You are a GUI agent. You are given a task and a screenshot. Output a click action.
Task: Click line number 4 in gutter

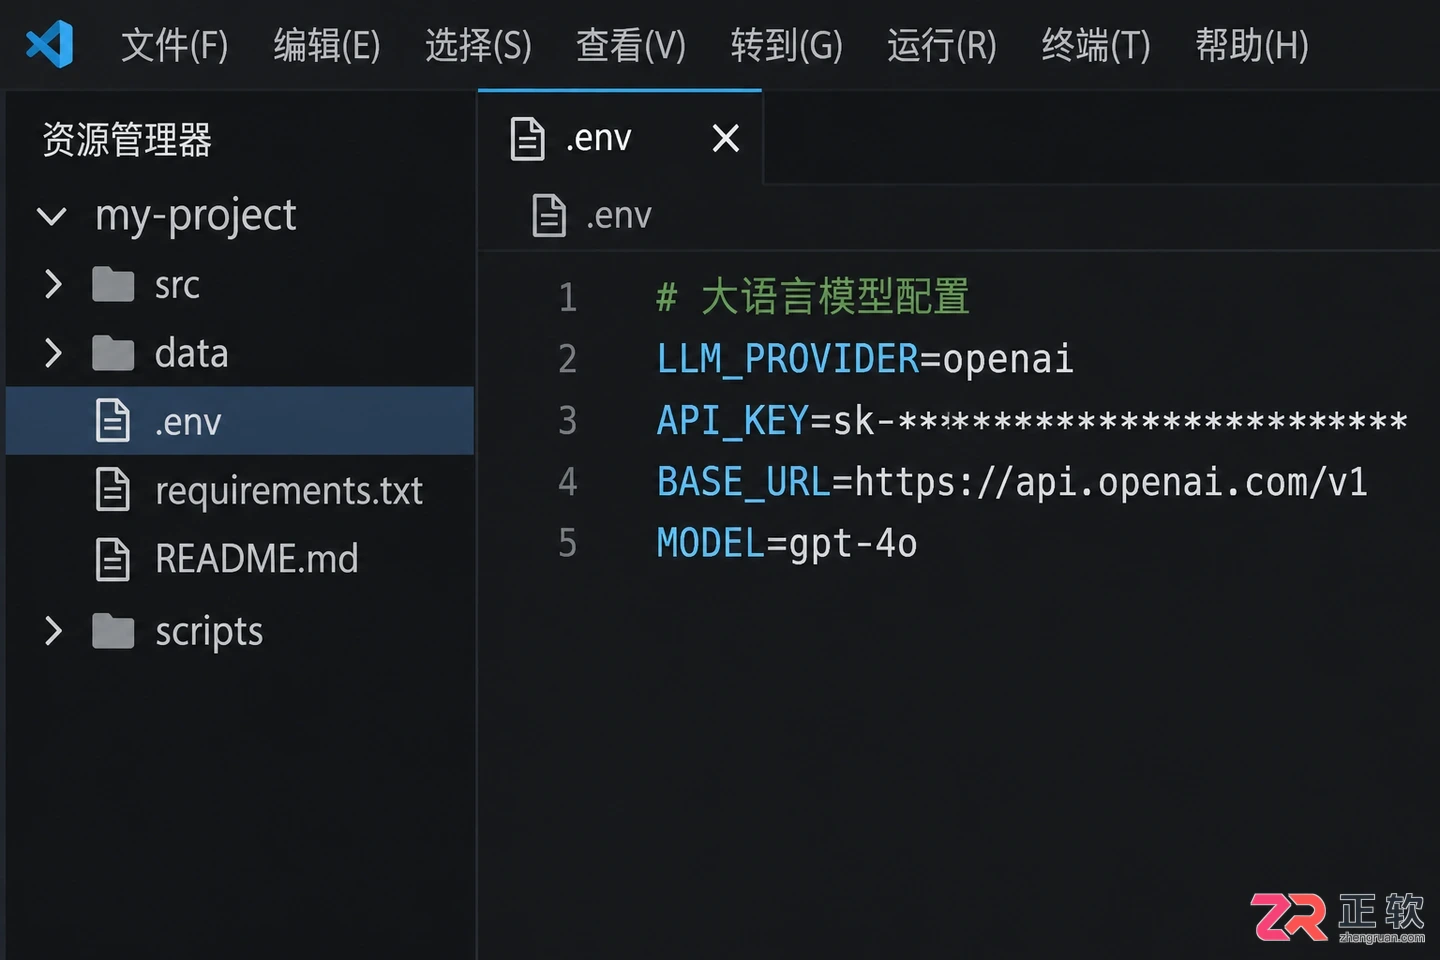[x=568, y=483]
